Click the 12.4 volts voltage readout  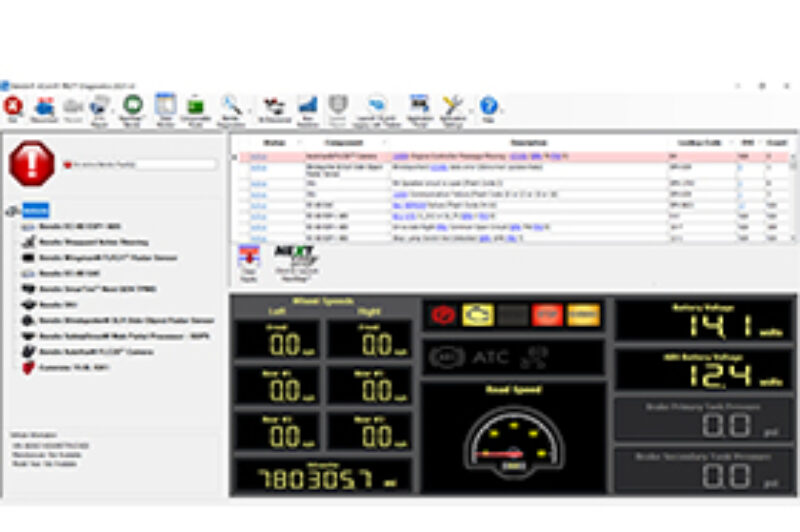click(705, 370)
